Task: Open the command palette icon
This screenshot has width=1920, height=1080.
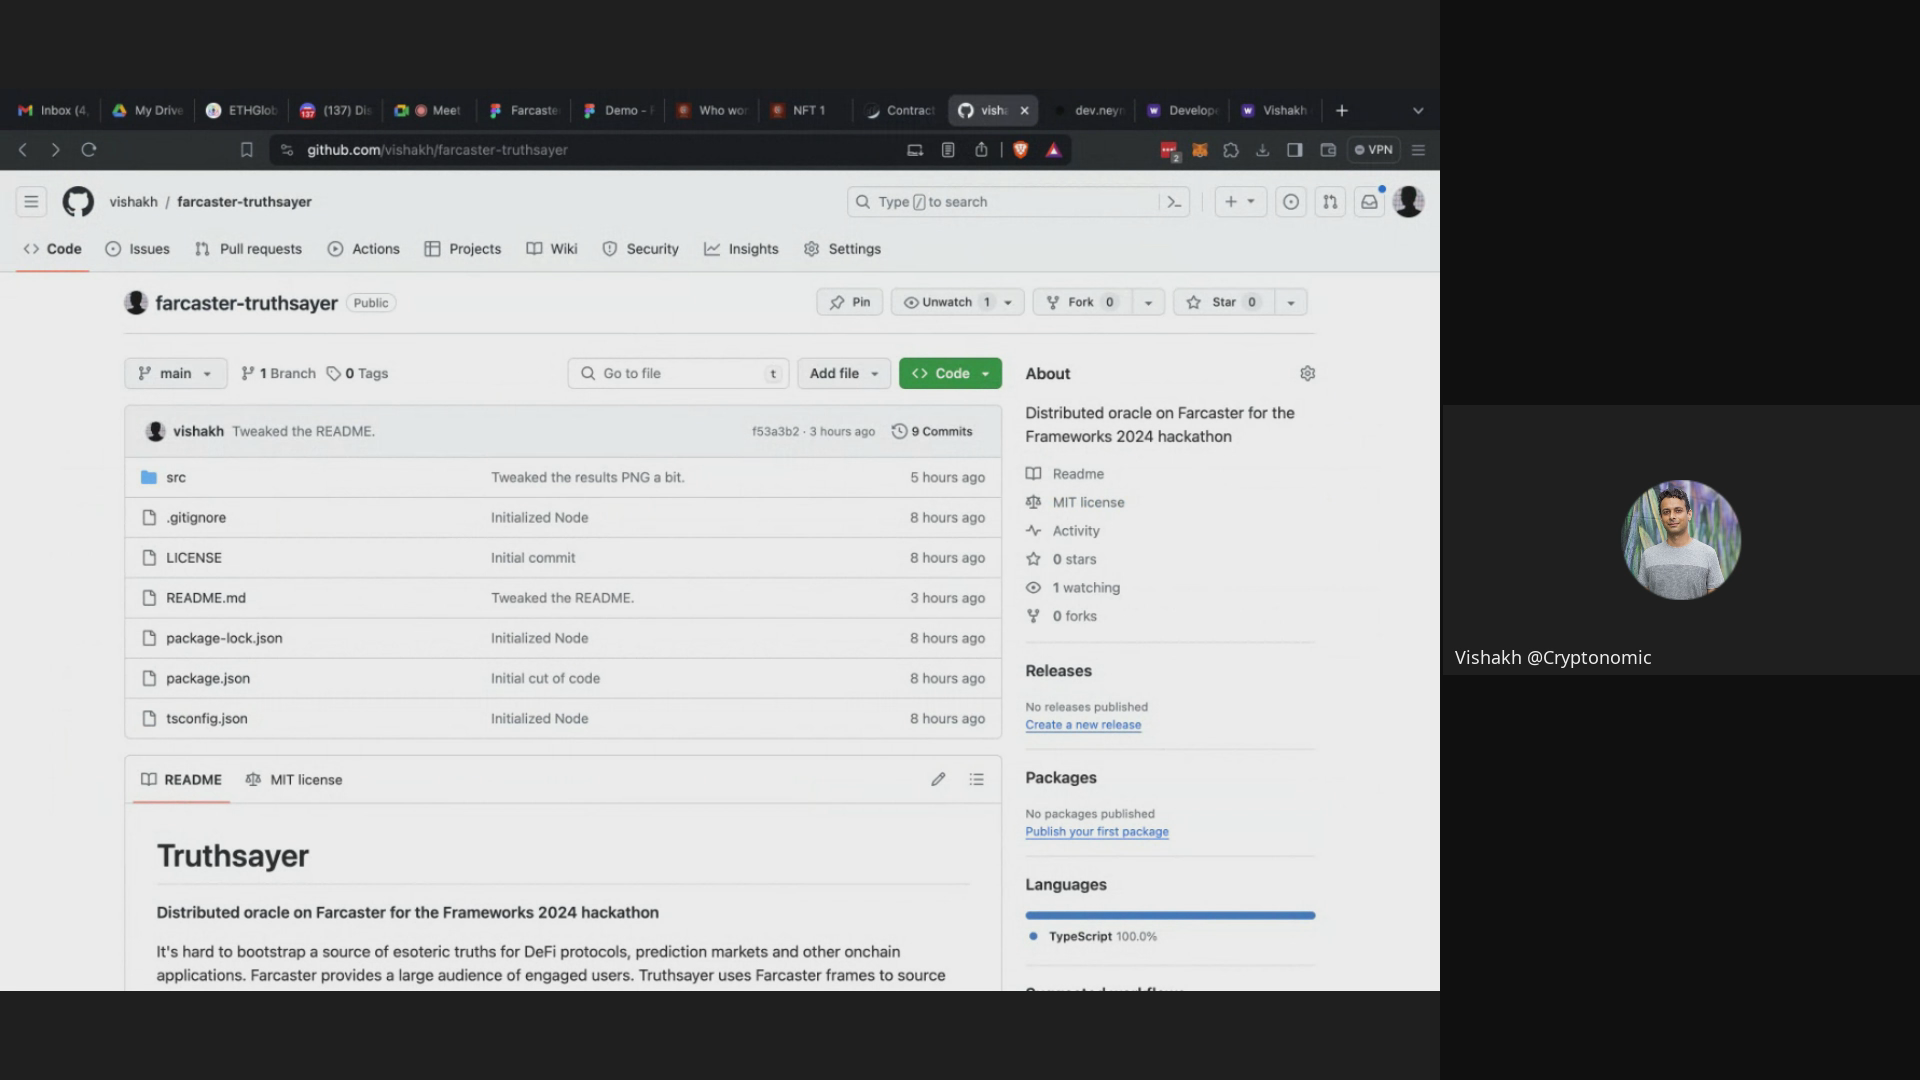Action: pyautogui.click(x=1174, y=202)
